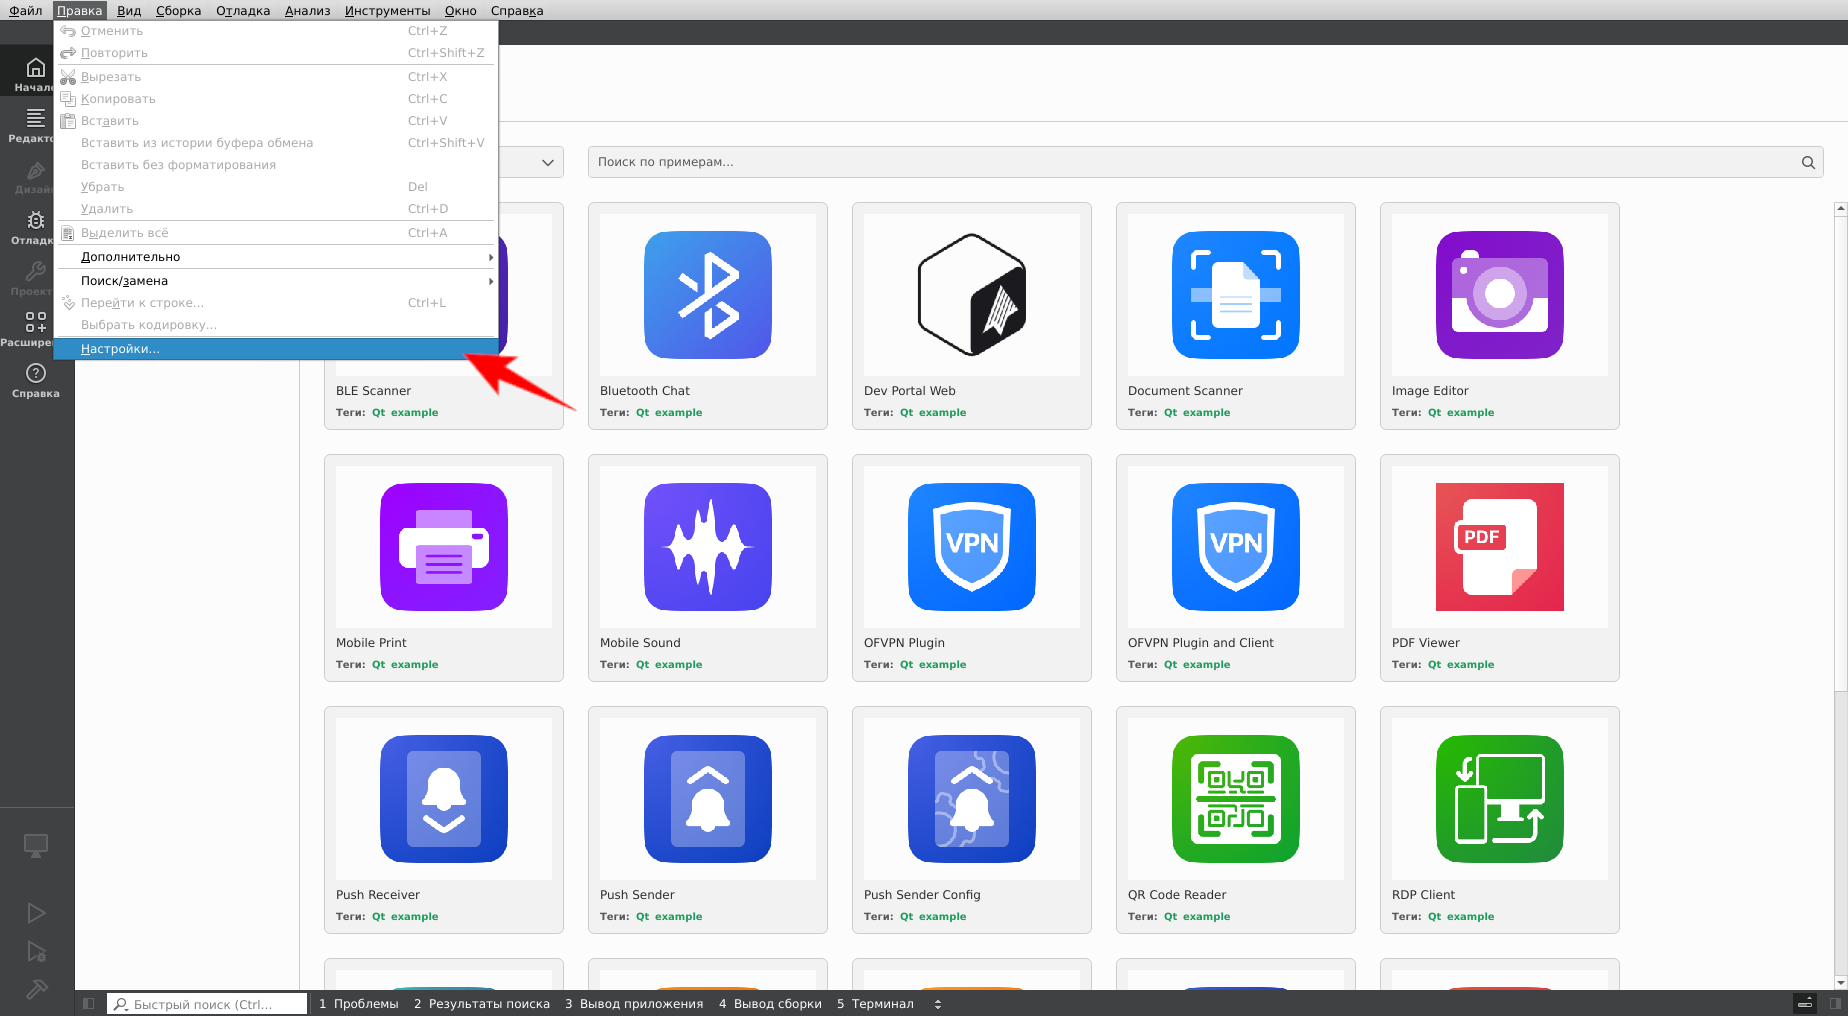Toggle progress details in status bar
This screenshot has width=1848, height=1016.
click(x=1805, y=1004)
